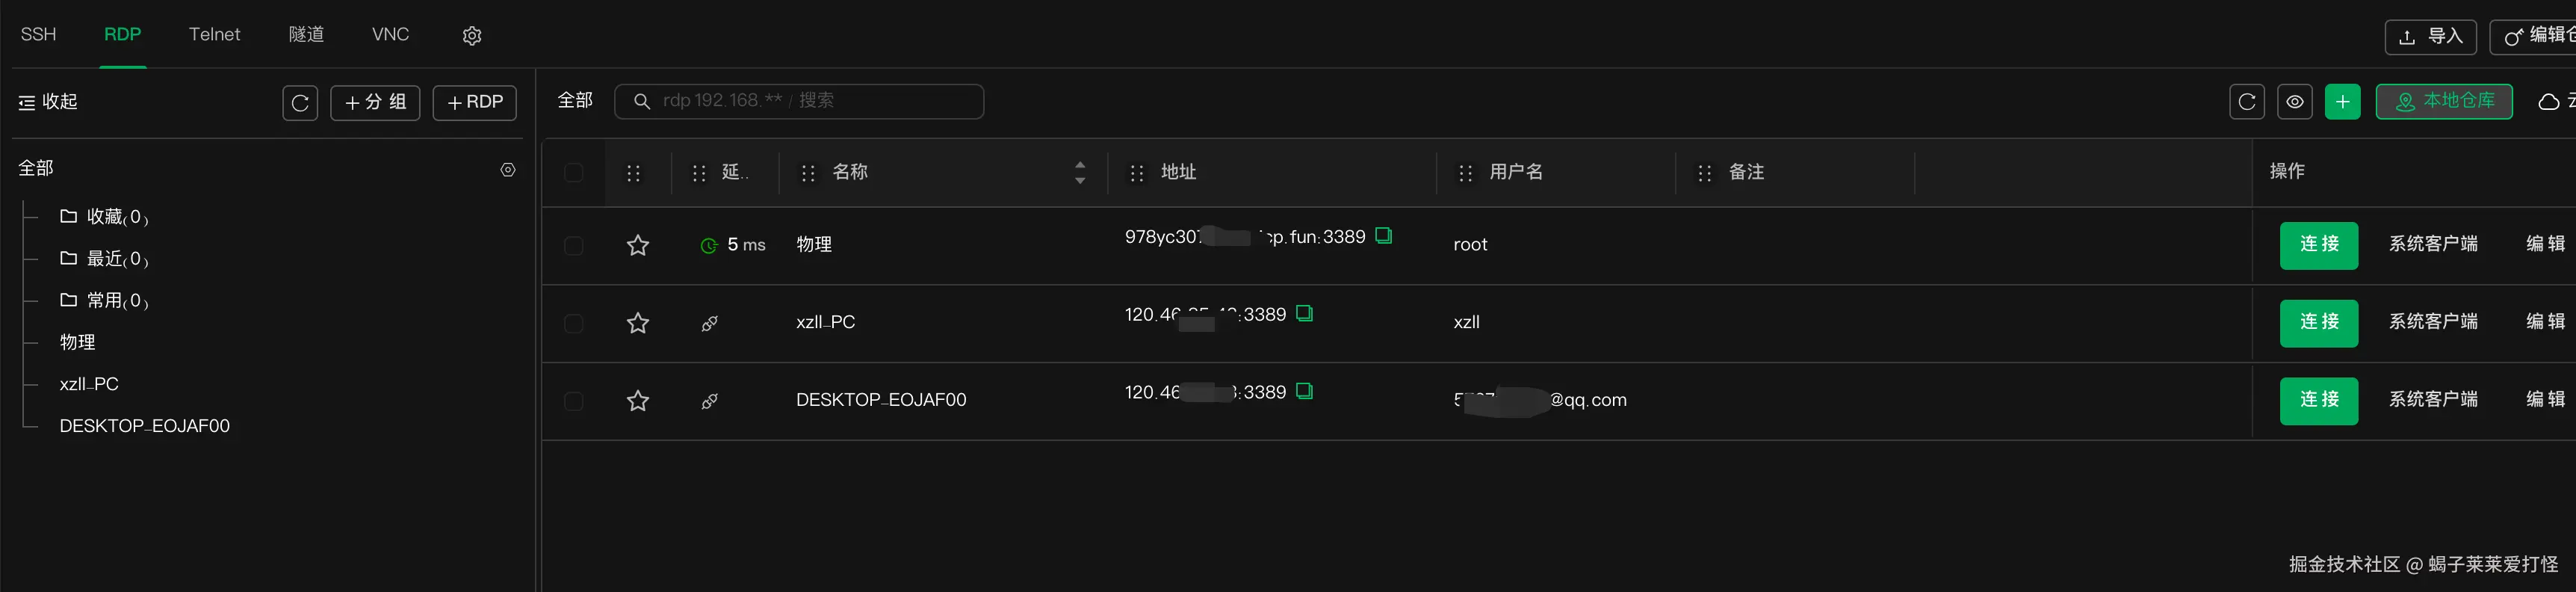This screenshot has height=592, width=2576.
Task: Copy address of xzll_PC row
Action: coord(1304,313)
